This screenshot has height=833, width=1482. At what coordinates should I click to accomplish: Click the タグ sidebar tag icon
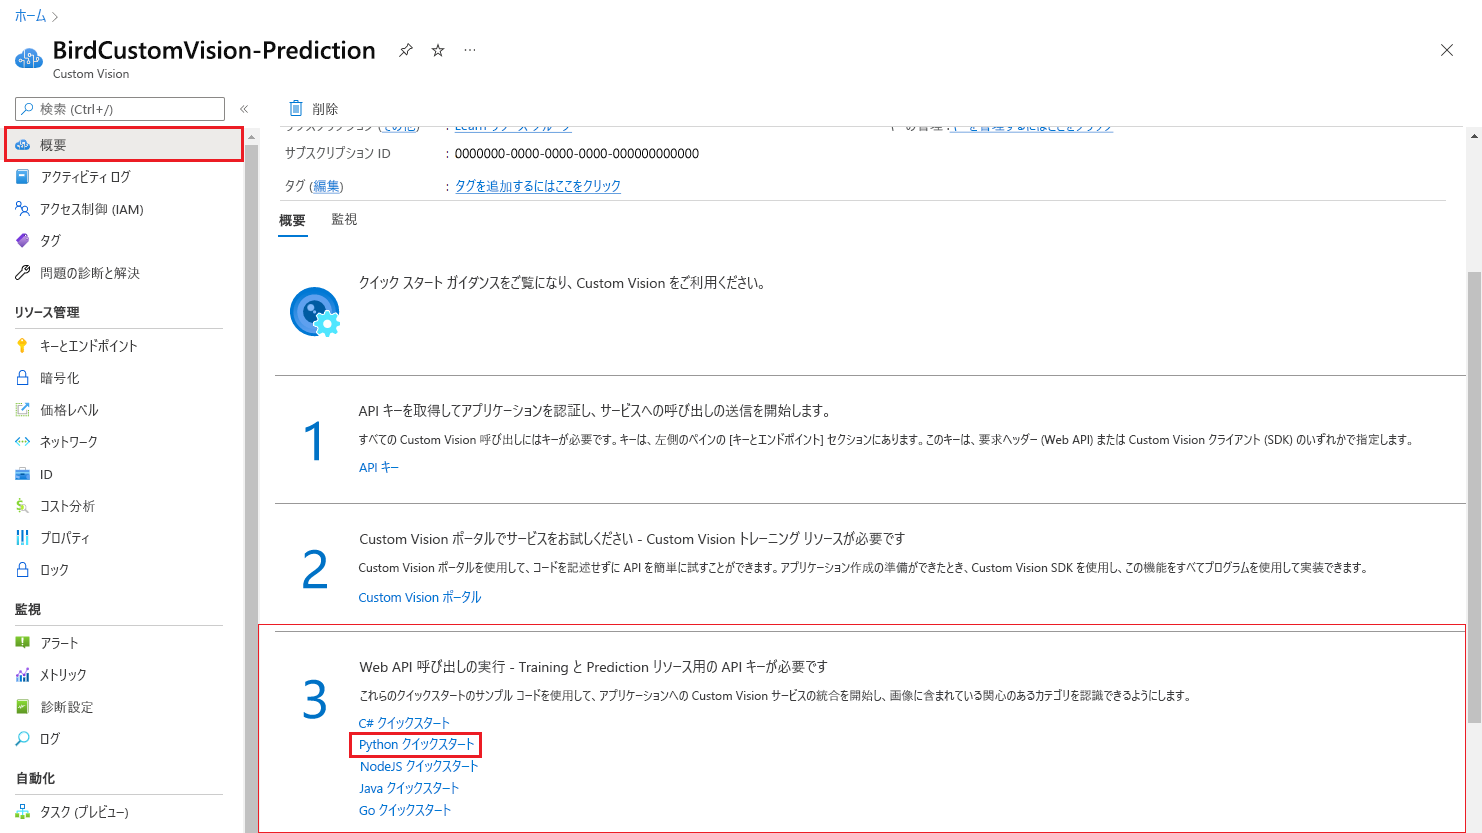pyautogui.click(x=22, y=241)
